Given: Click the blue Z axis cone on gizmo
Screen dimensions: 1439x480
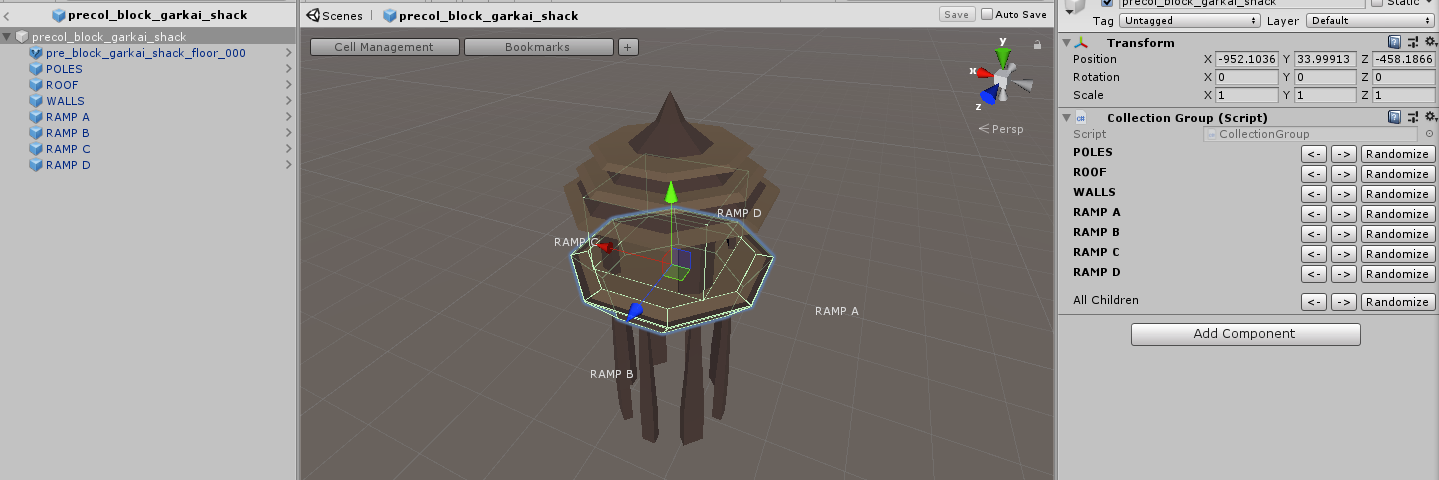Looking at the screenshot, I should [989, 94].
